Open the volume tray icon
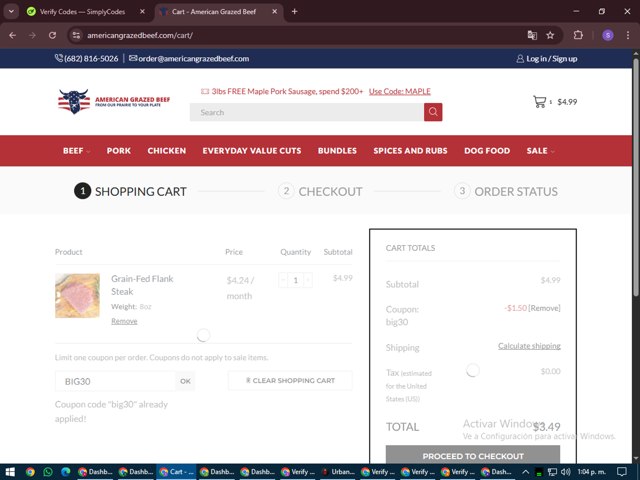The height and width of the screenshot is (480, 640). pyautogui.click(x=565, y=472)
